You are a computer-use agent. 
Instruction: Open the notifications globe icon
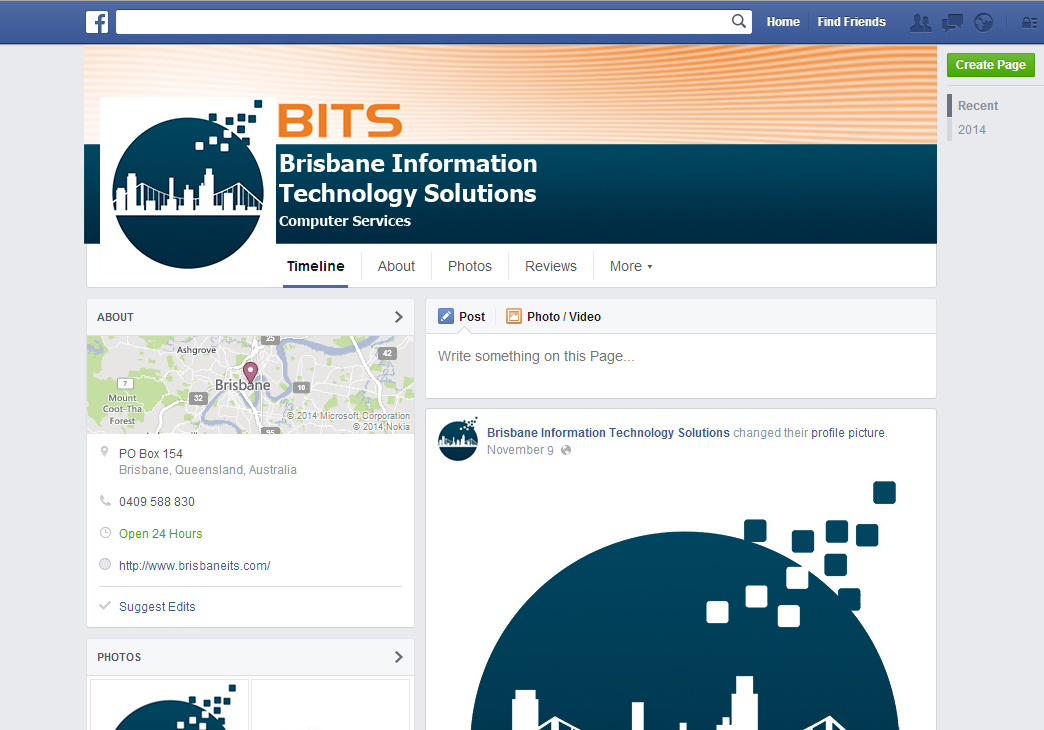983,23
